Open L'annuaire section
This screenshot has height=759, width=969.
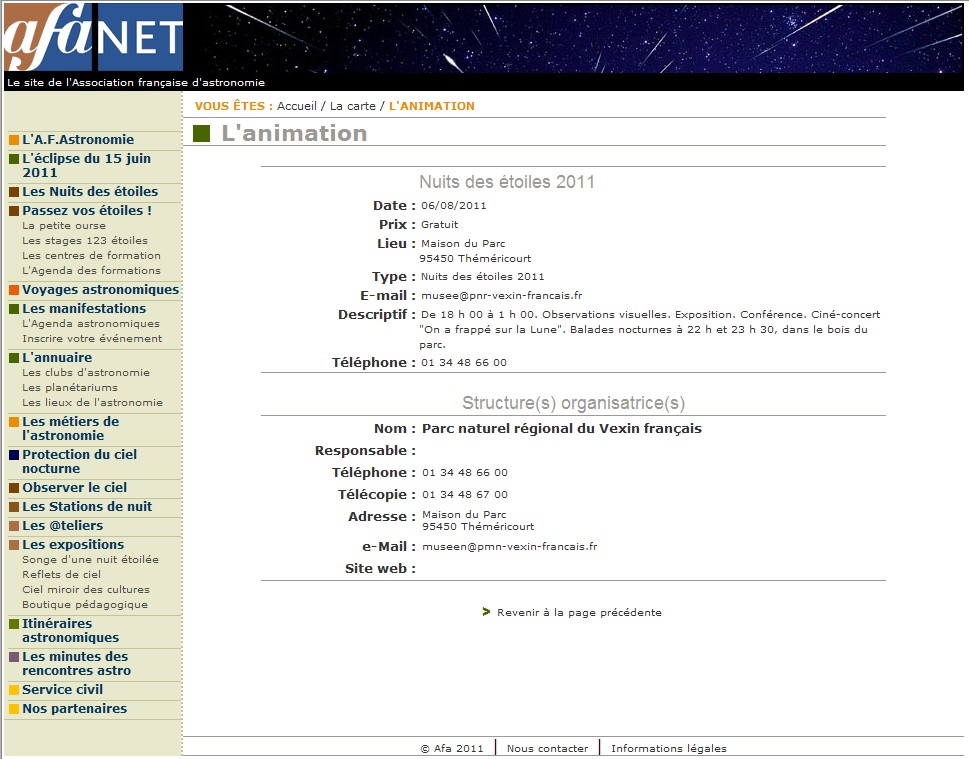click(57, 358)
